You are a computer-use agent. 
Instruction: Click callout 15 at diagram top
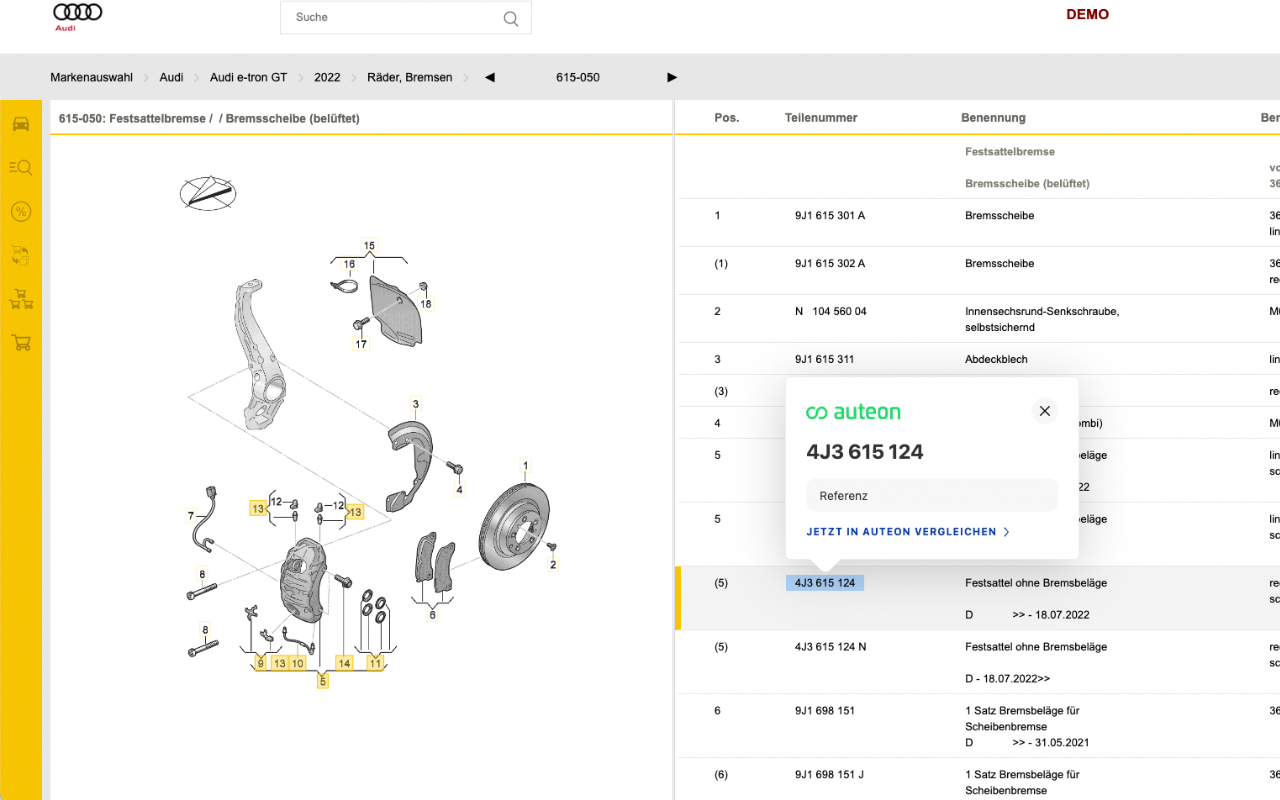pyautogui.click(x=369, y=245)
